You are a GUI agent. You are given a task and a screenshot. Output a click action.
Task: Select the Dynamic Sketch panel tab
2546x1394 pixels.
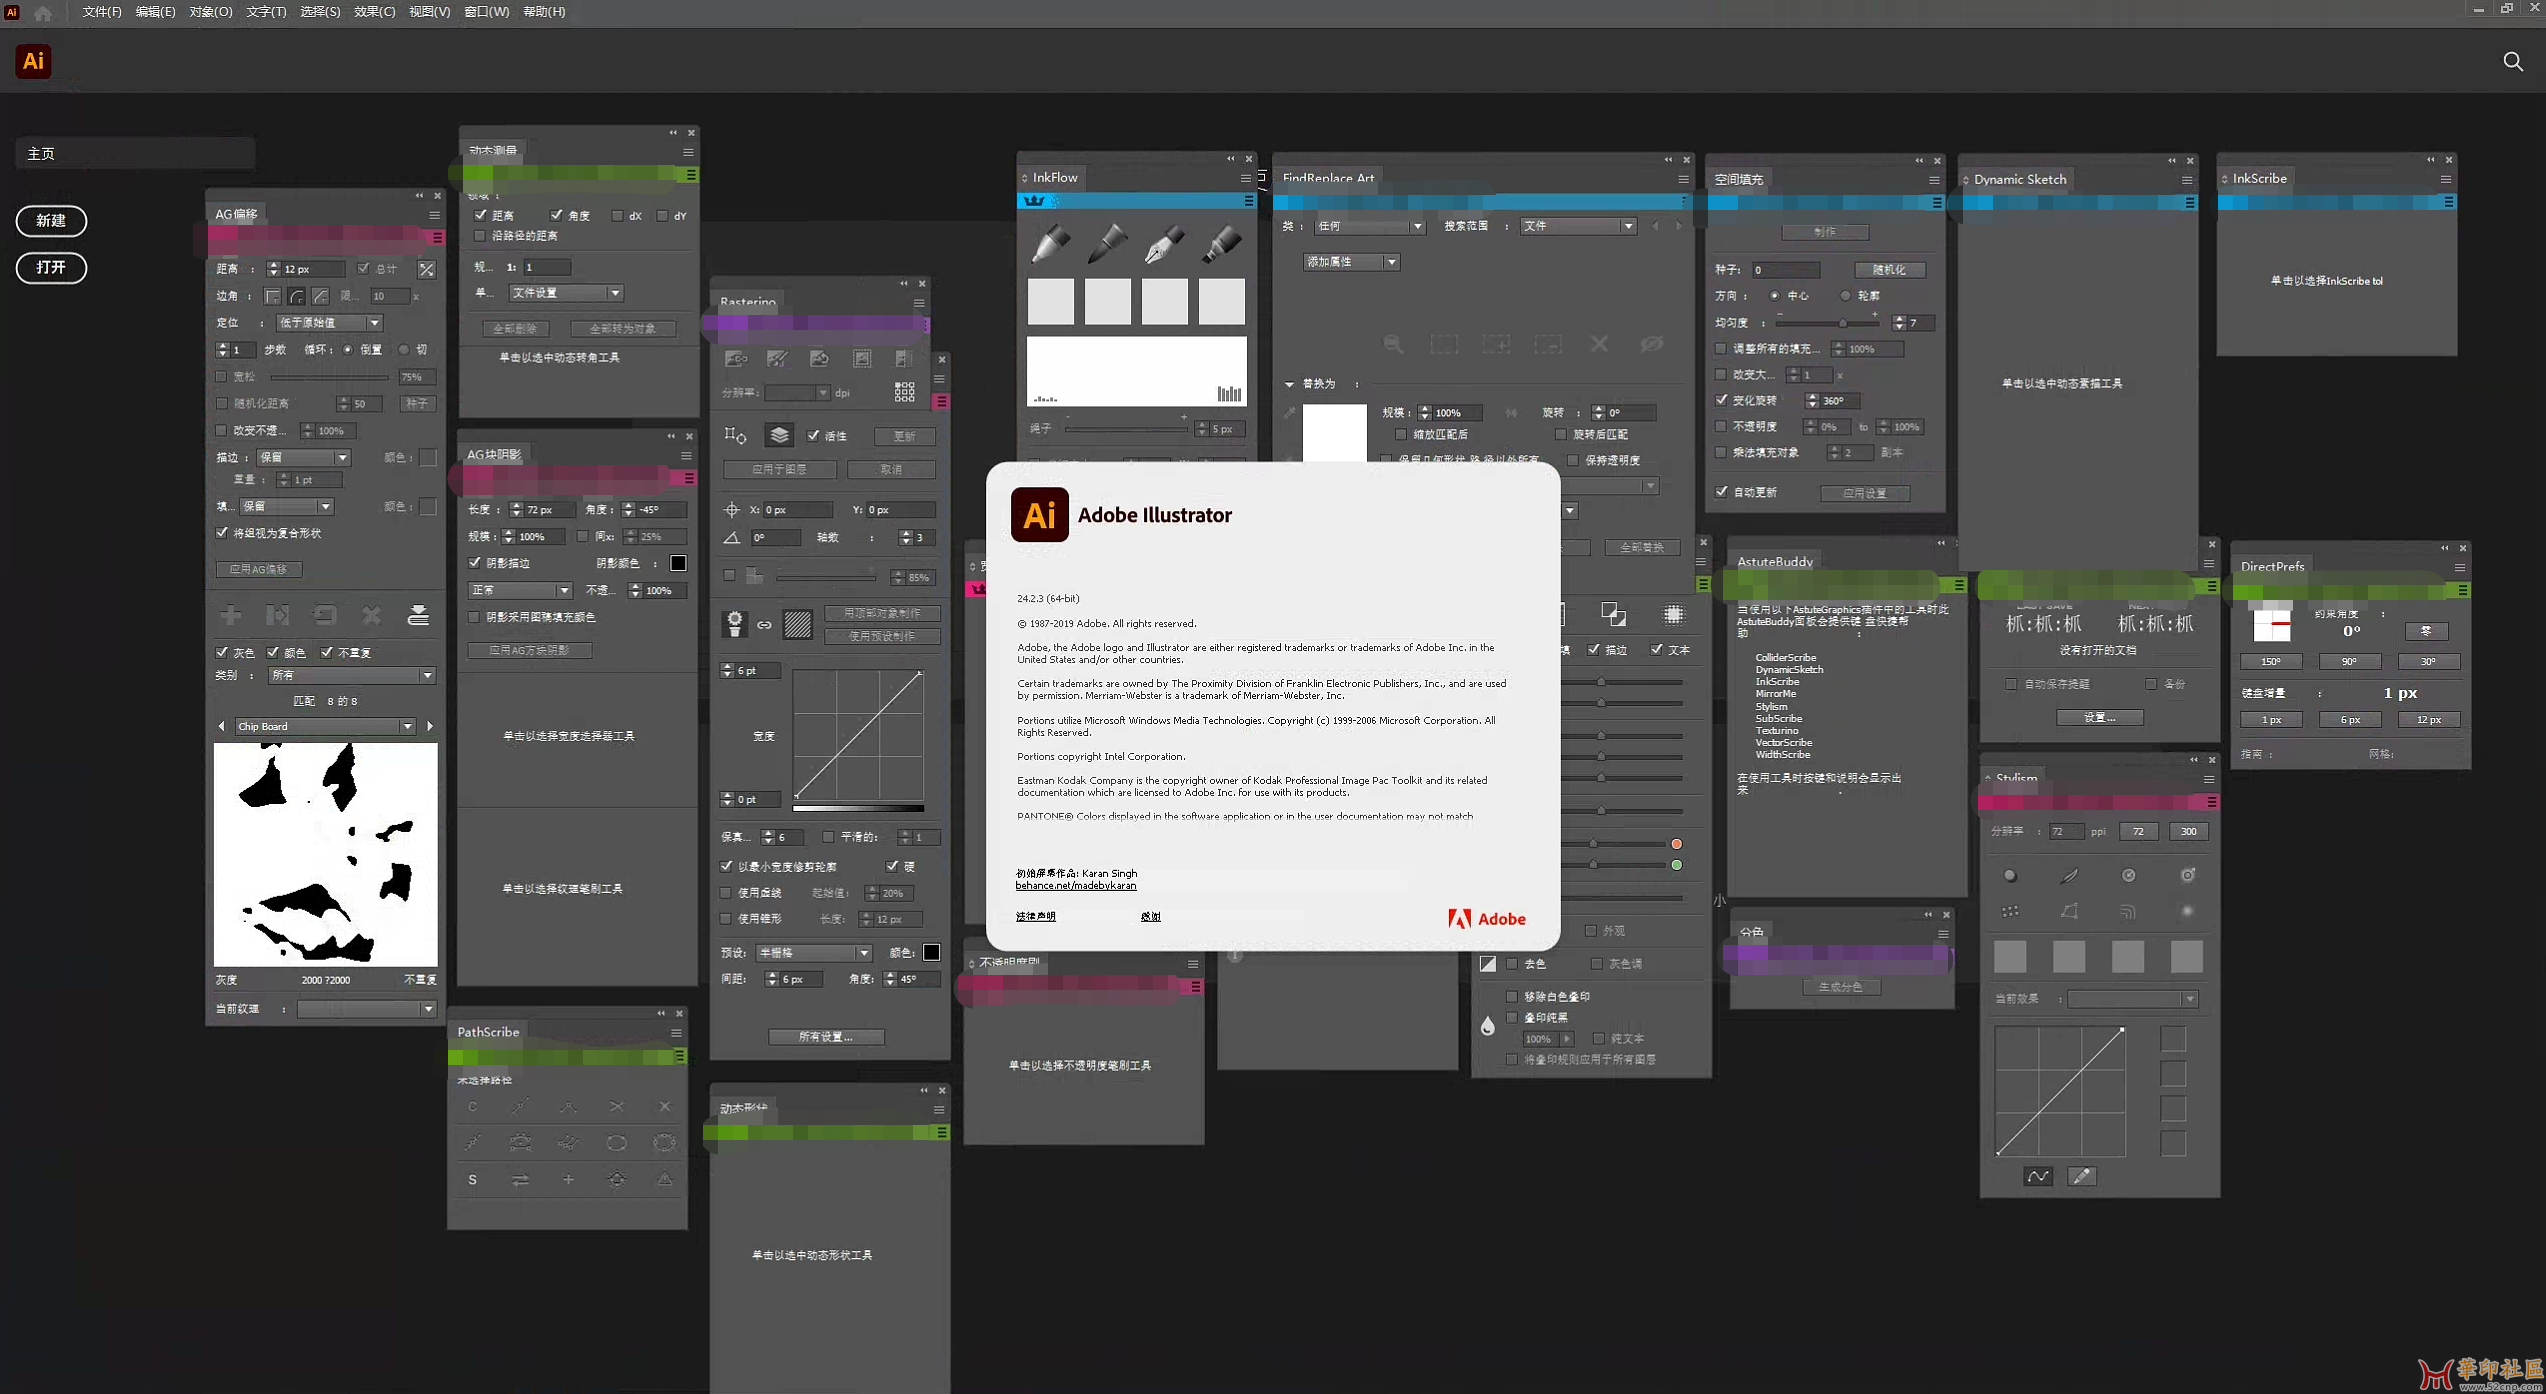click(x=2019, y=179)
